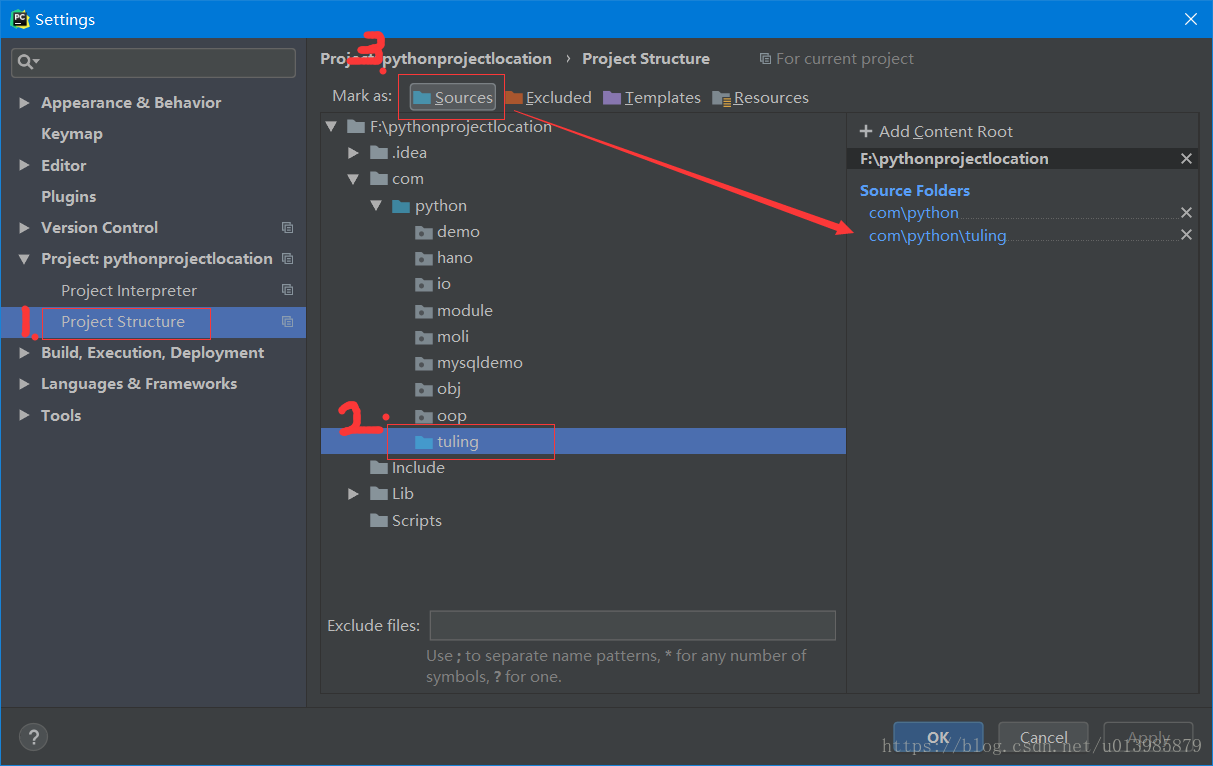The image size is (1213, 766).
Task: Unmark com\python\tuling source folder with X
Action: pyautogui.click(x=1186, y=235)
